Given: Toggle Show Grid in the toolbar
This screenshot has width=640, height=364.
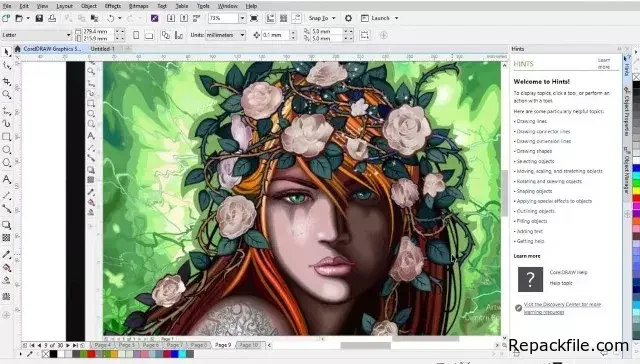Looking at the screenshot, I should pos(283,18).
